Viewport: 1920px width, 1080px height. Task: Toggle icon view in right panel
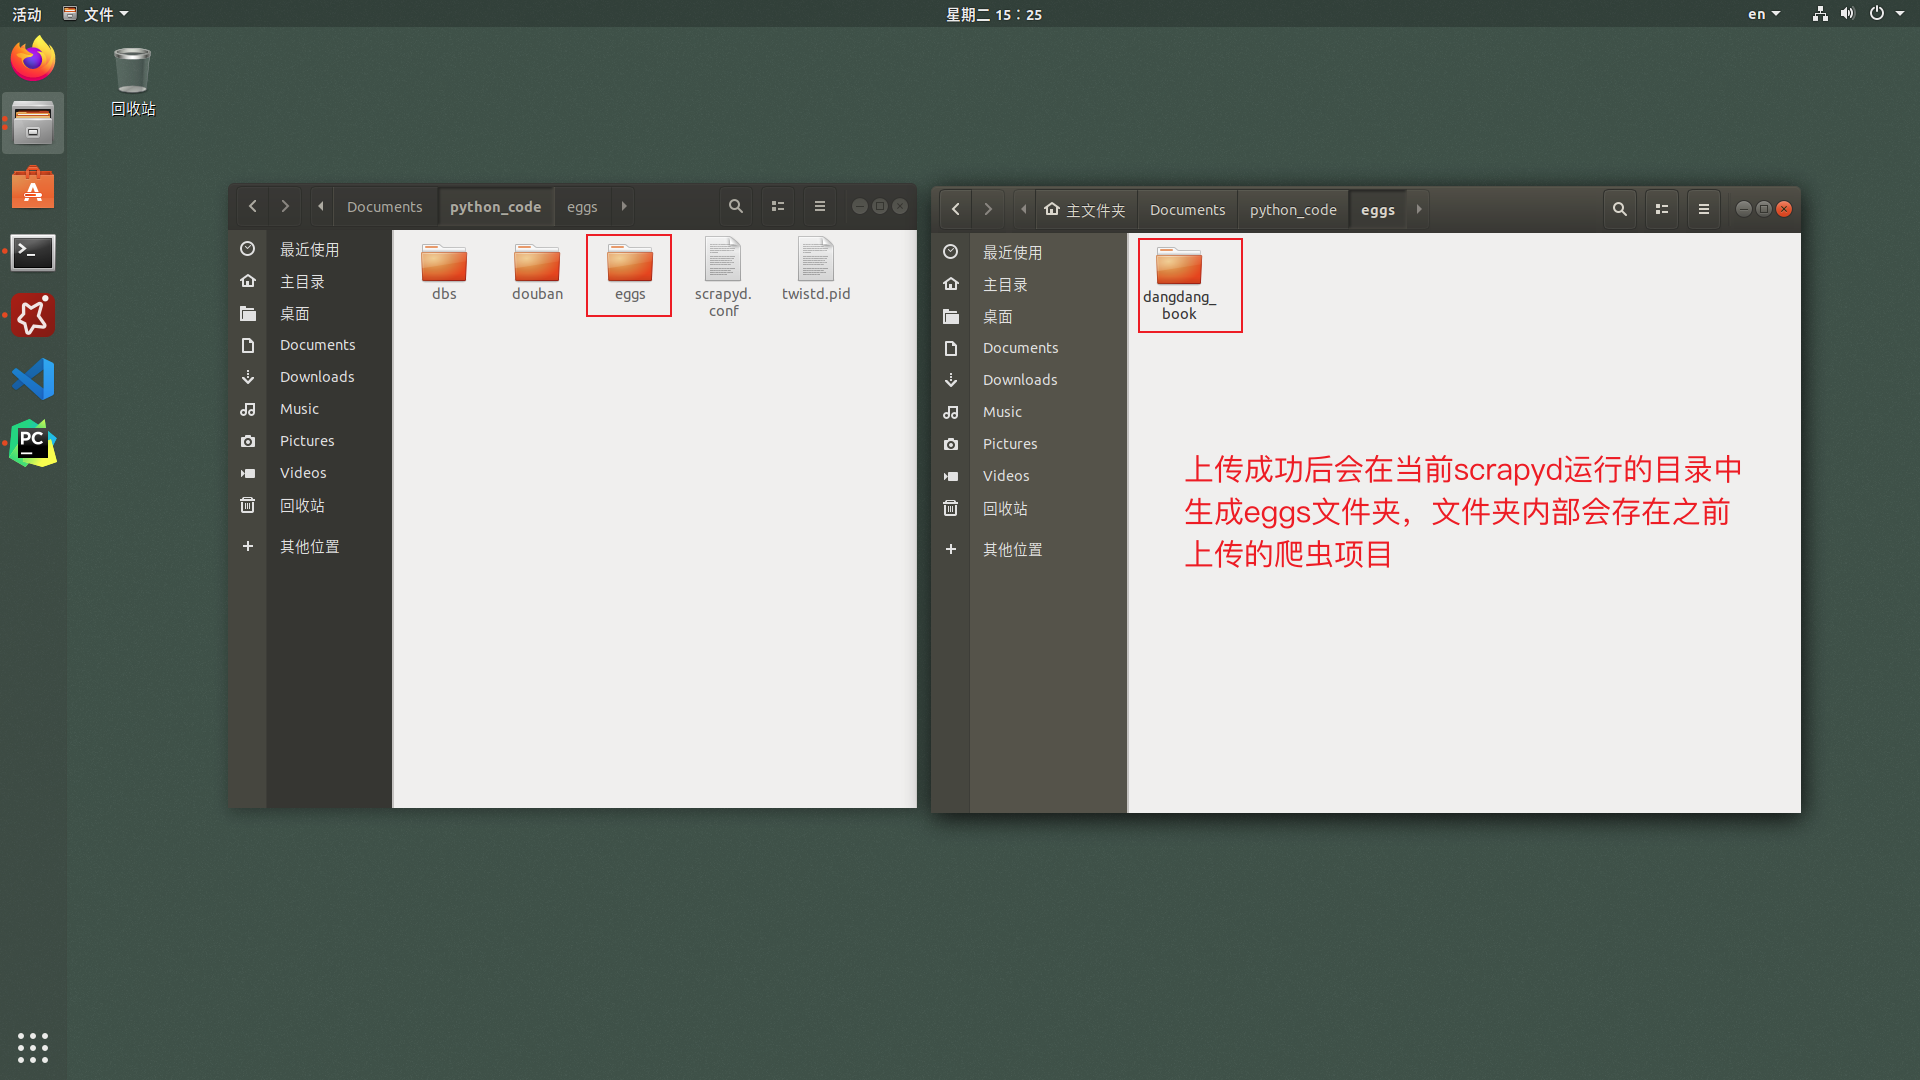(1662, 208)
